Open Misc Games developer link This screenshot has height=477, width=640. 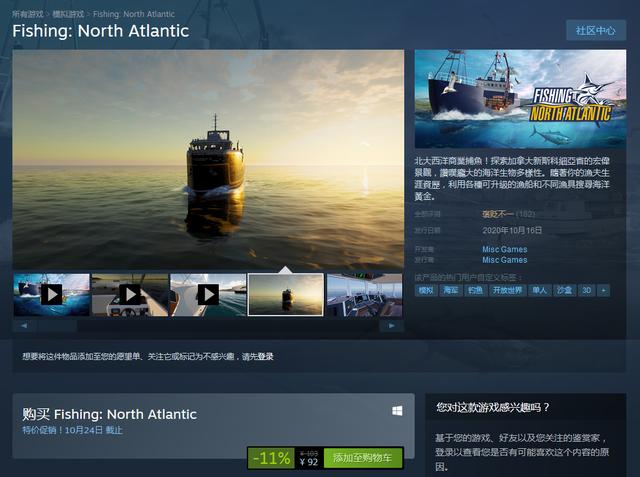(x=504, y=249)
